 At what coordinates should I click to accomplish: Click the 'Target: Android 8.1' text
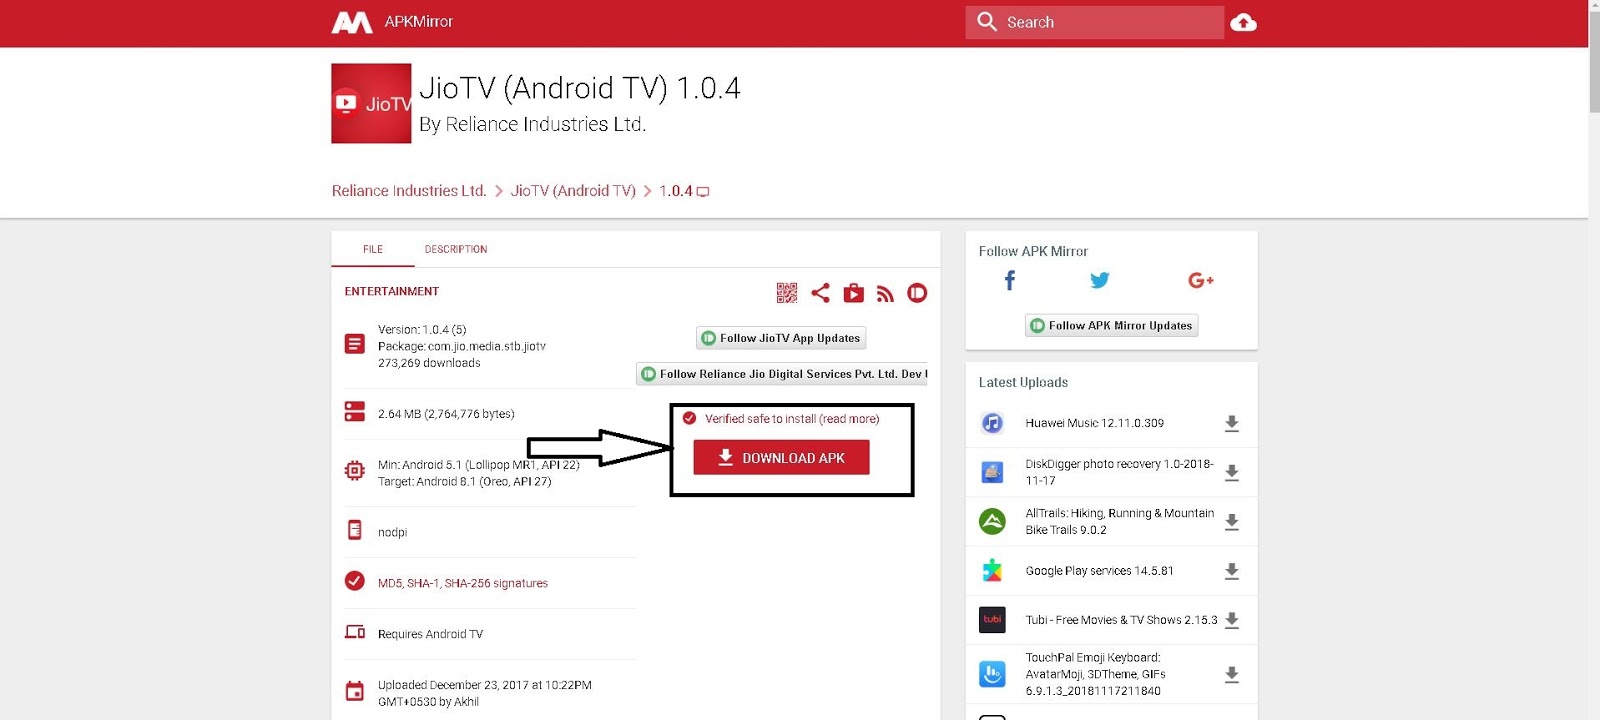[464, 482]
